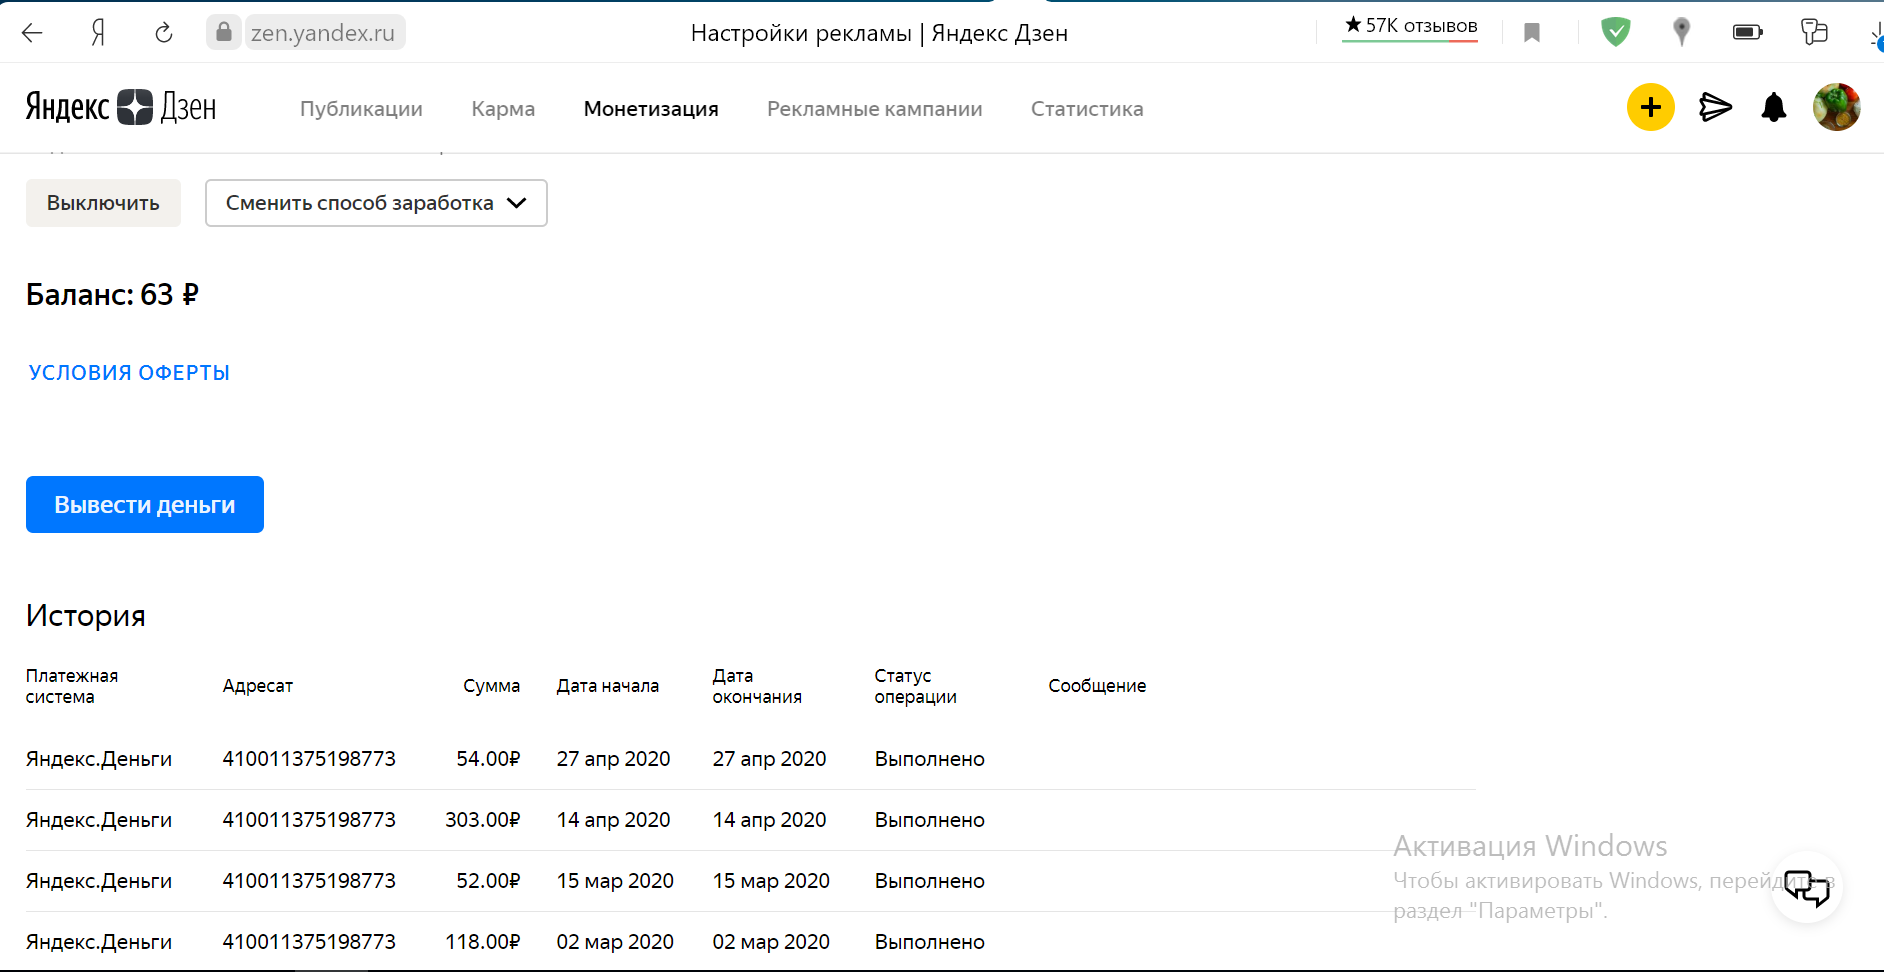
Task: Click the Сообщение column header
Action: click(1097, 686)
